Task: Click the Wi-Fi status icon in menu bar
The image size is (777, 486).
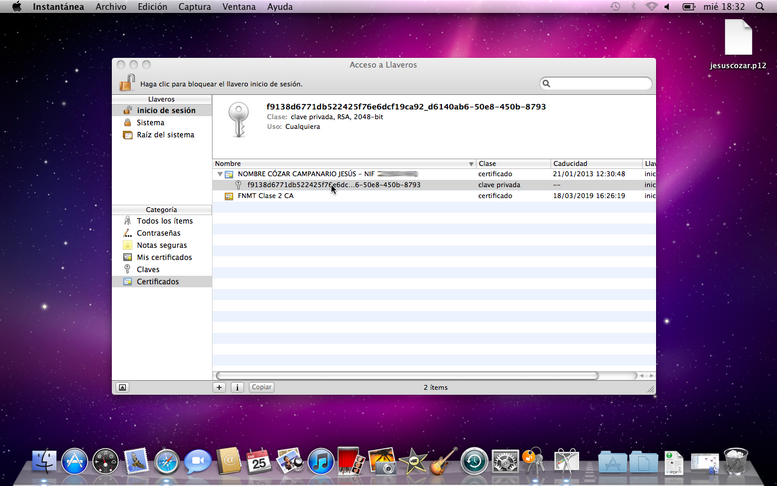Action: point(651,6)
